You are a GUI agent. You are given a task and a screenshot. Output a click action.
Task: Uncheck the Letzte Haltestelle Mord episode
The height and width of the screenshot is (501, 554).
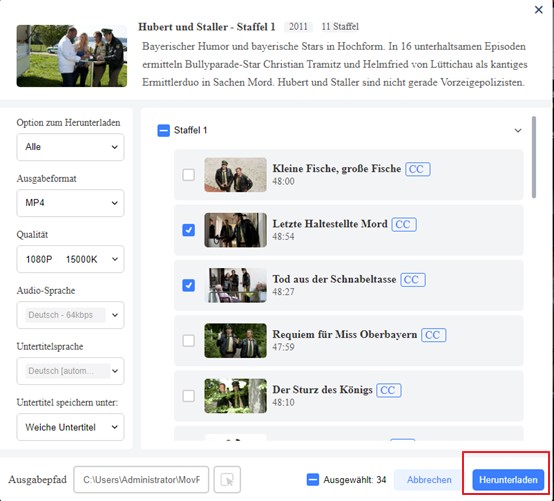[x=188, y=230]
